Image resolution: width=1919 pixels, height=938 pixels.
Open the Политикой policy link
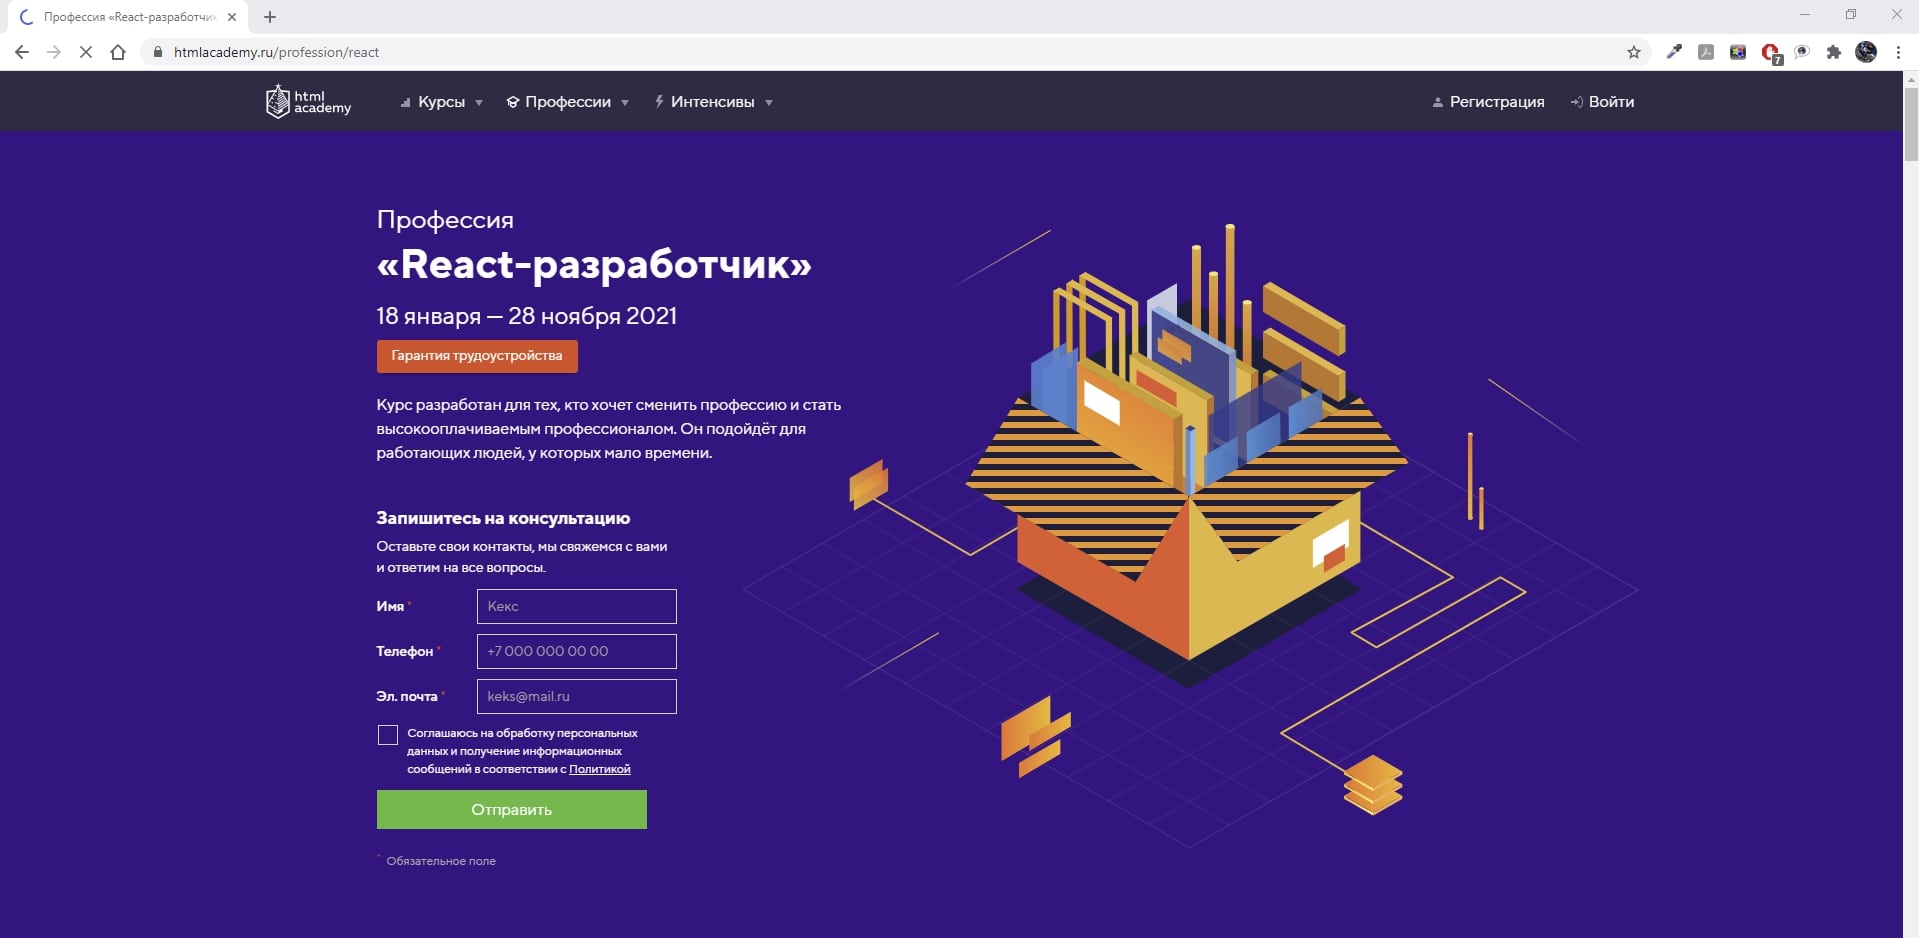pos(600,769)
